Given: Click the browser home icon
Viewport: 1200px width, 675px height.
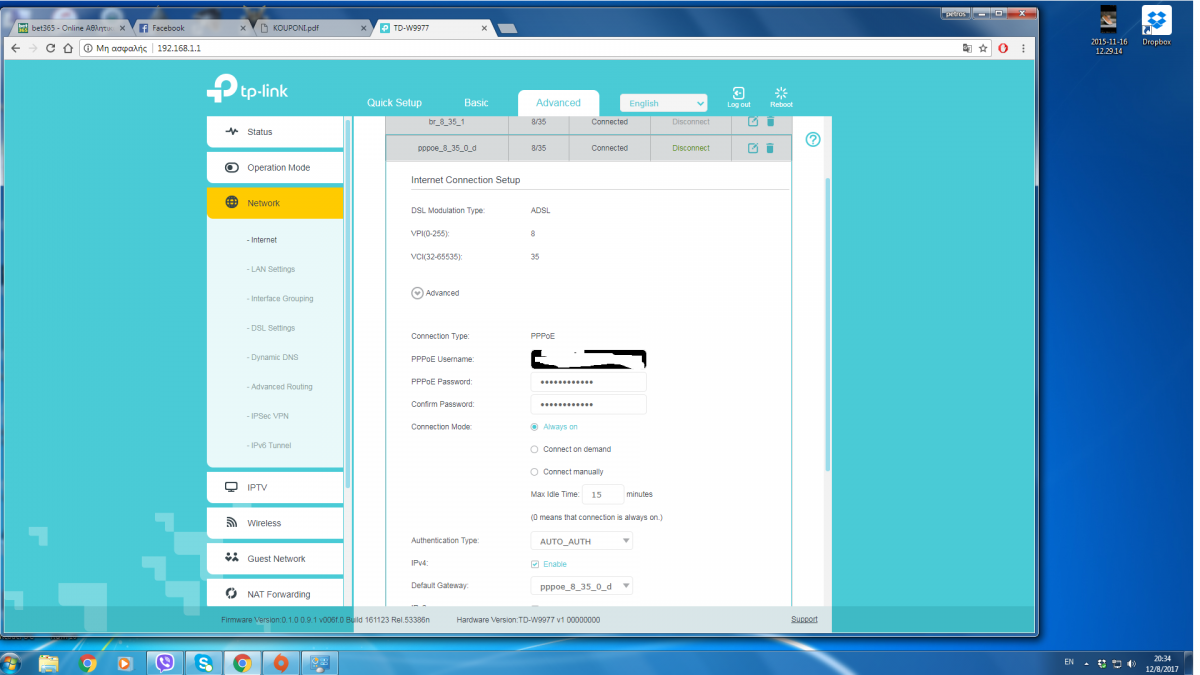Looking at the screenshot, I should tap(68, 47).
